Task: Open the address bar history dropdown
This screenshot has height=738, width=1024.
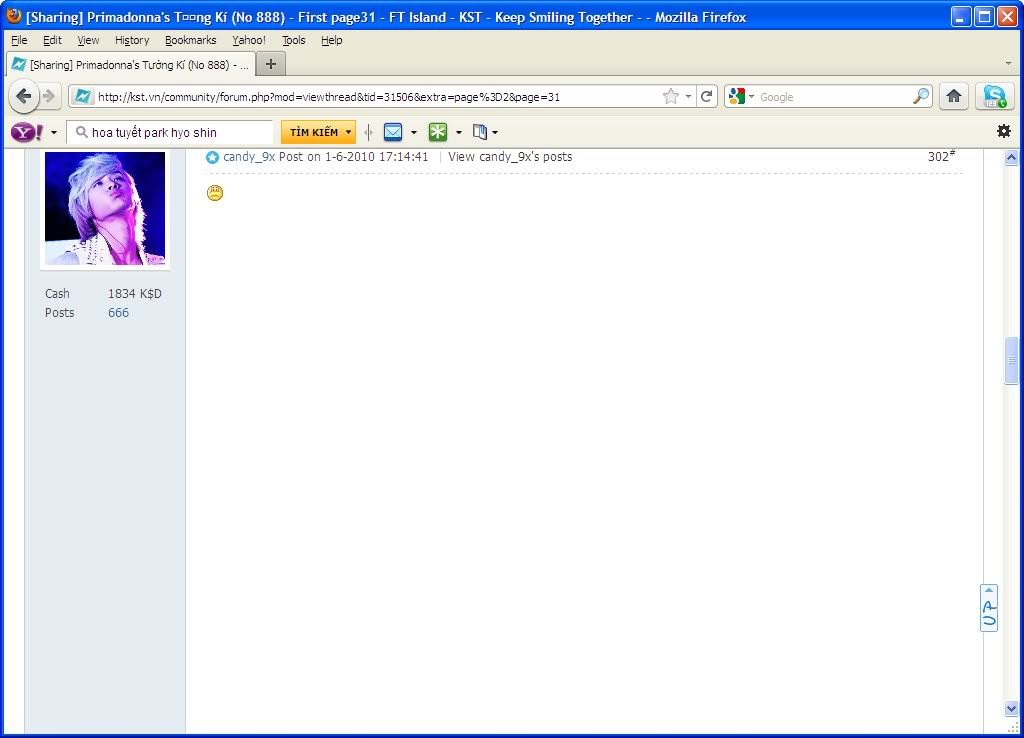Action: (688, 97)
